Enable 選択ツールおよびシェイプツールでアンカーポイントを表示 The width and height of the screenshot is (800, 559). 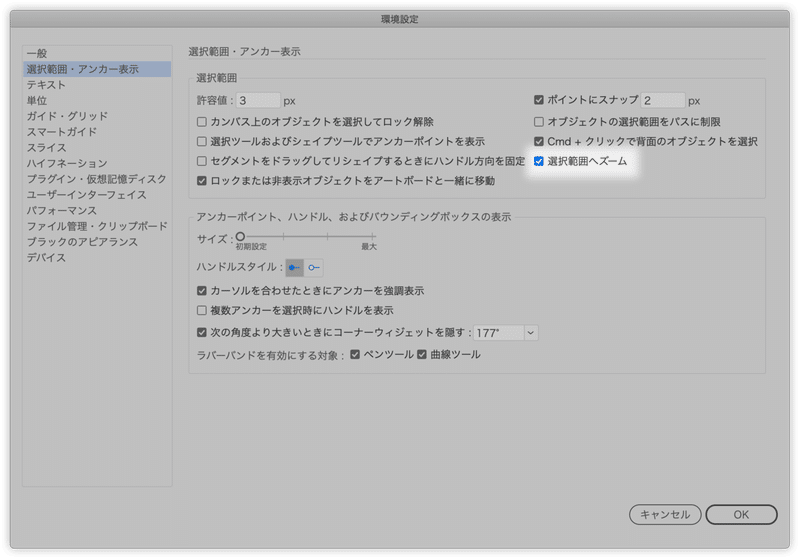pyautogui.click(x=202, y=141)
